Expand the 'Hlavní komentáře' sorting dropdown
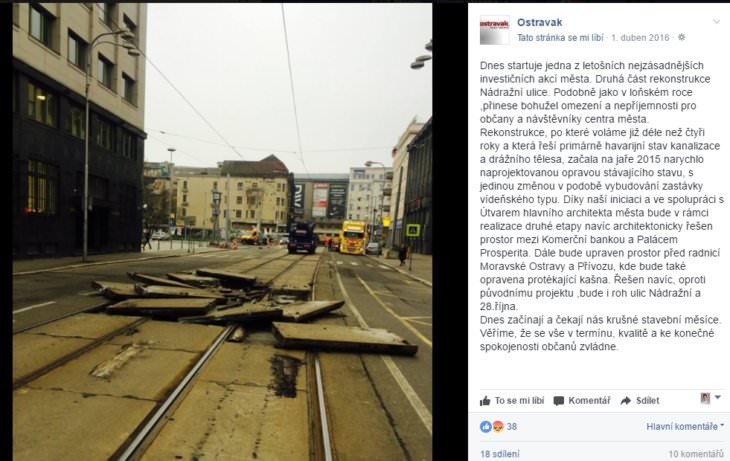Screen dimensions: 730x461 685,427
